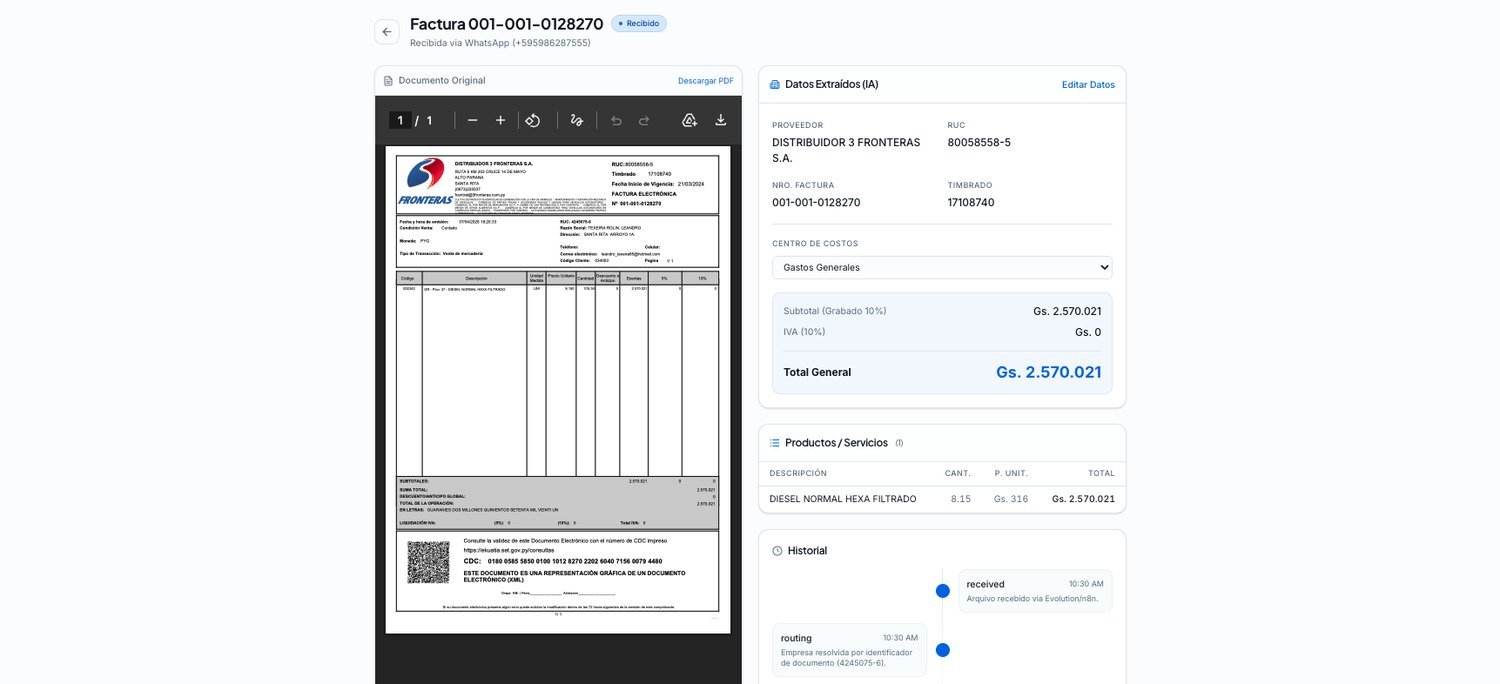Click the 'Factura 001-001-0128270' page title
Screen dimensions: 1500x684
(507, 24)
